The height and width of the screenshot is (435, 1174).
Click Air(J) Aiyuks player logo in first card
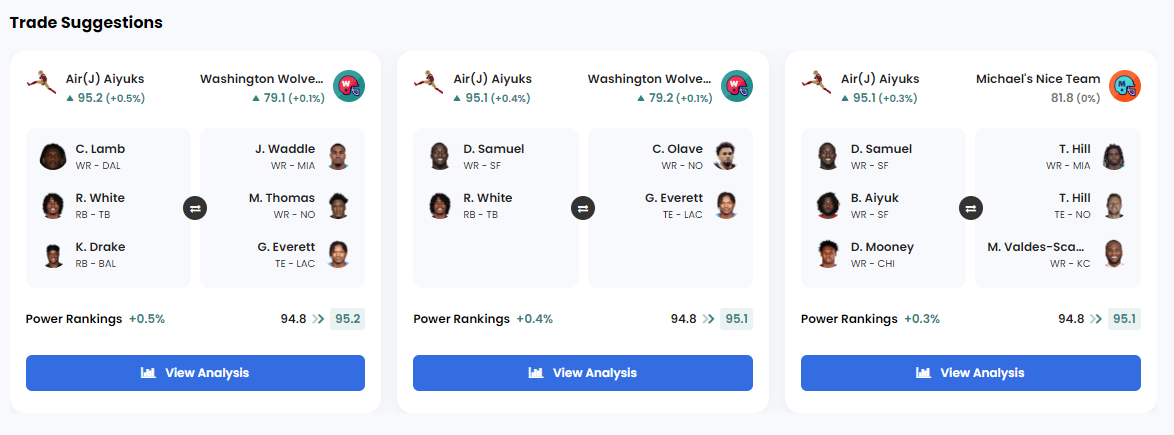pos(41,84)
